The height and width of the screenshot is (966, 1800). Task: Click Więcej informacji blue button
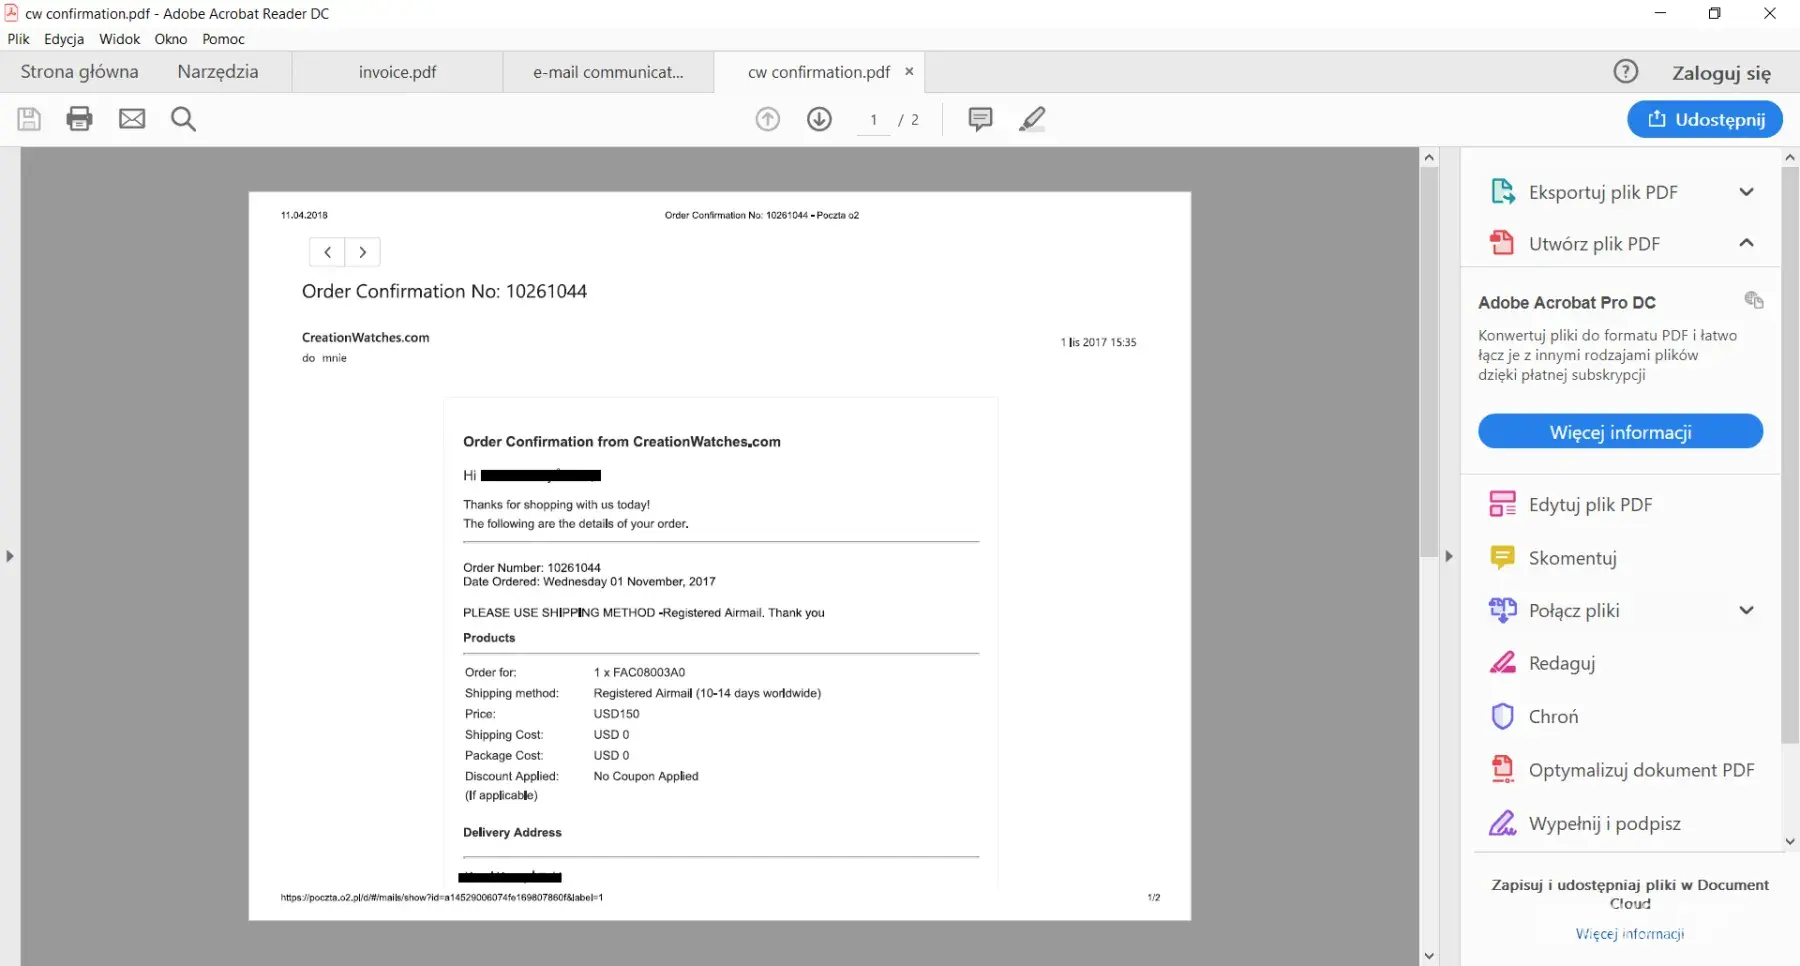1620,432
